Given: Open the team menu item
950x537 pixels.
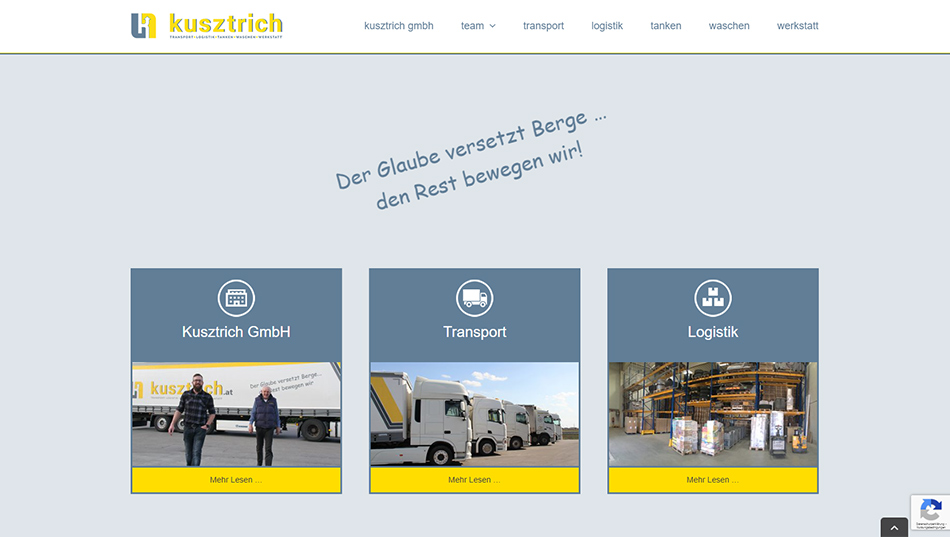Looking at the screenshot, I should (x=473, y=26).
